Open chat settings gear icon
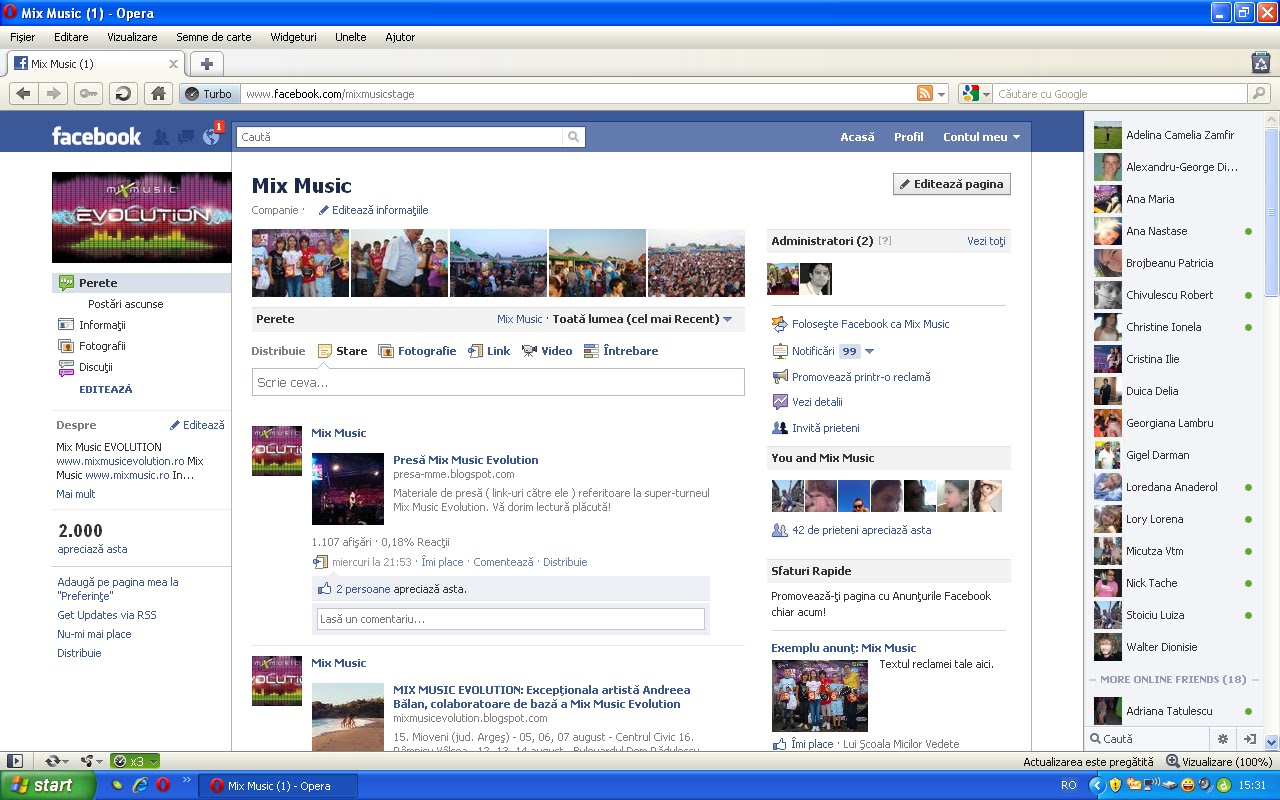This screenshot has height=800, width=1280. point(1222,739)
